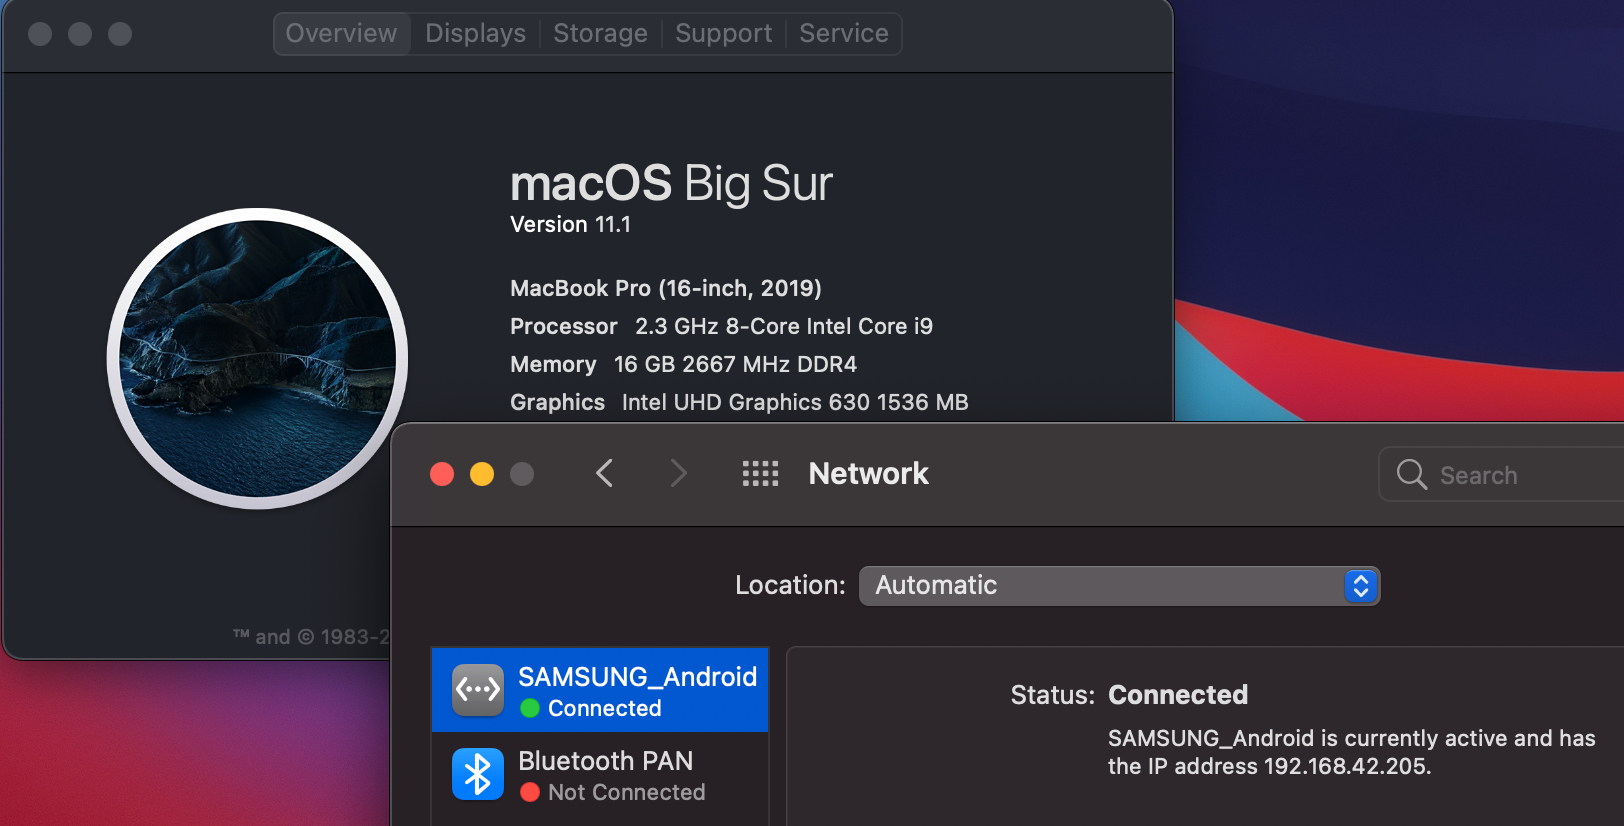The height and width of the screenshot is (826, 1624).
Task: Click the Bluetooth PAN icon
Action: (x=478, y=774)
